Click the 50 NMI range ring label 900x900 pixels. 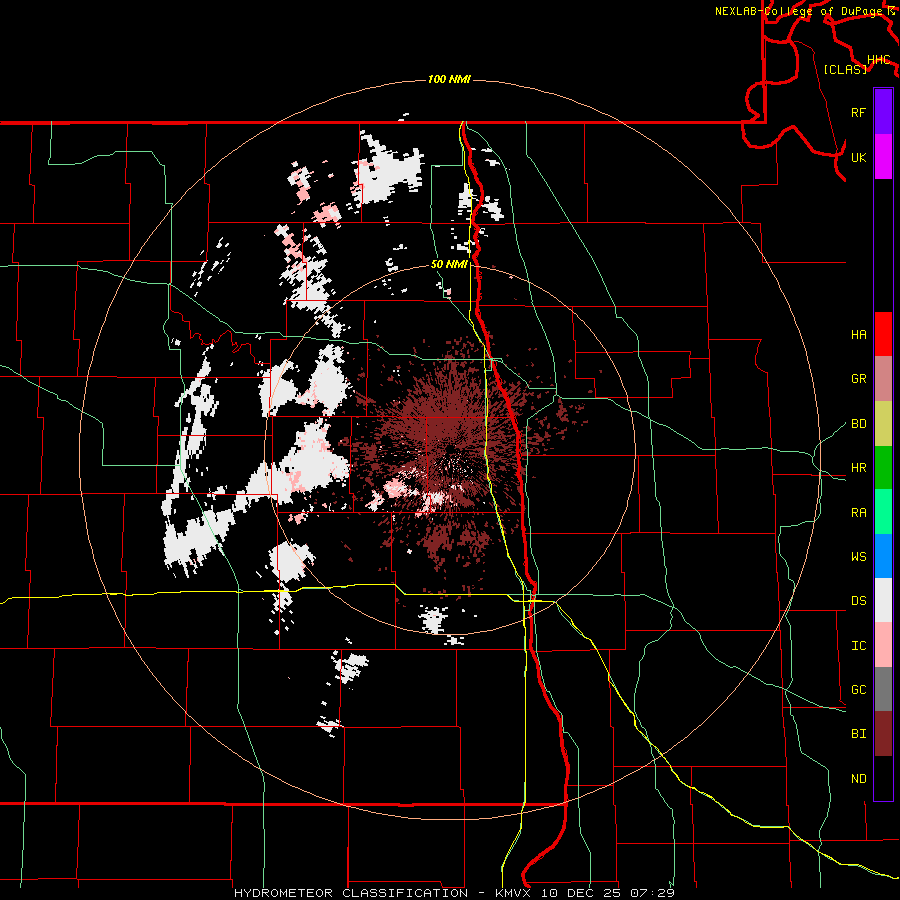(x=449, y=265)
